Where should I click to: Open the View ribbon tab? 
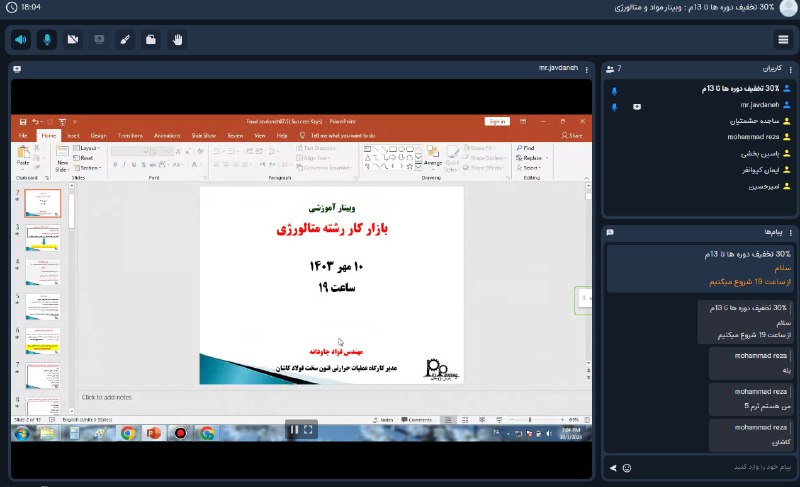260,136
